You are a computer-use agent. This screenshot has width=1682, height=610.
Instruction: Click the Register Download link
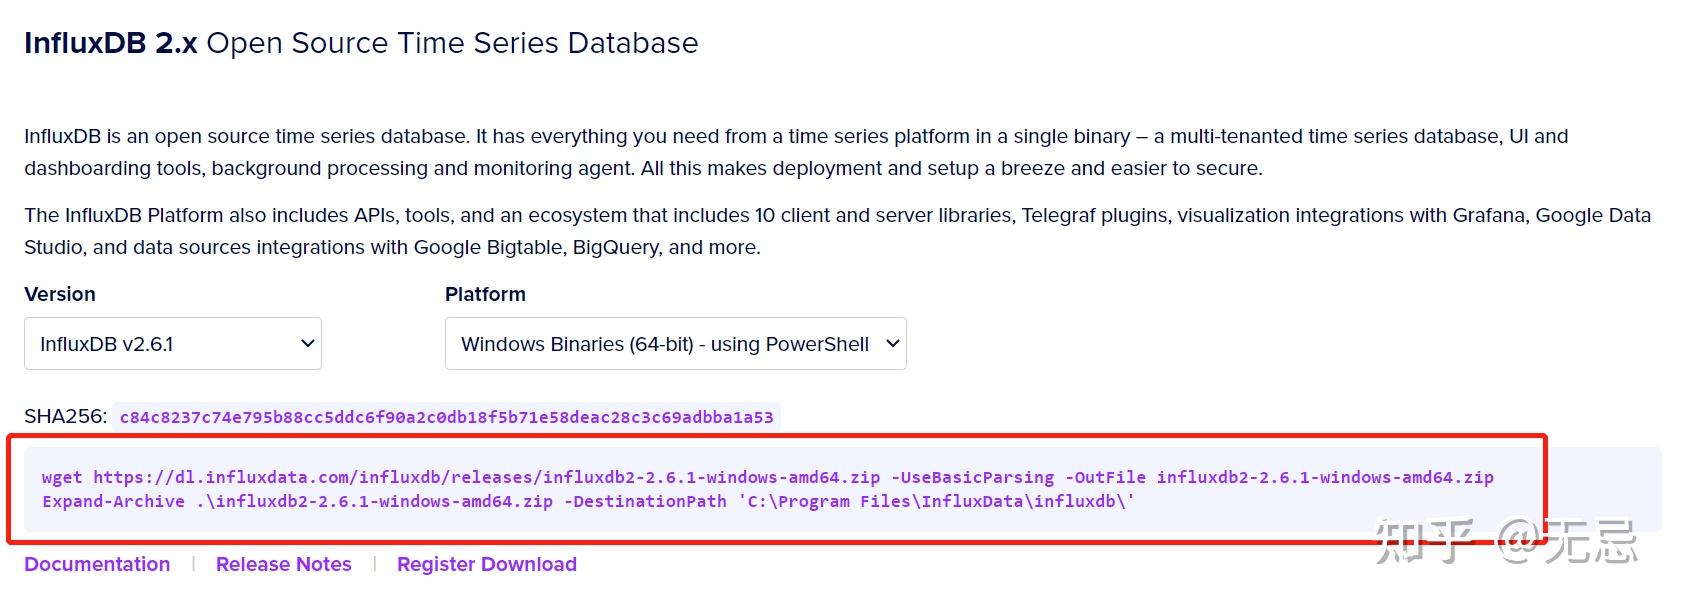[487, 564]
